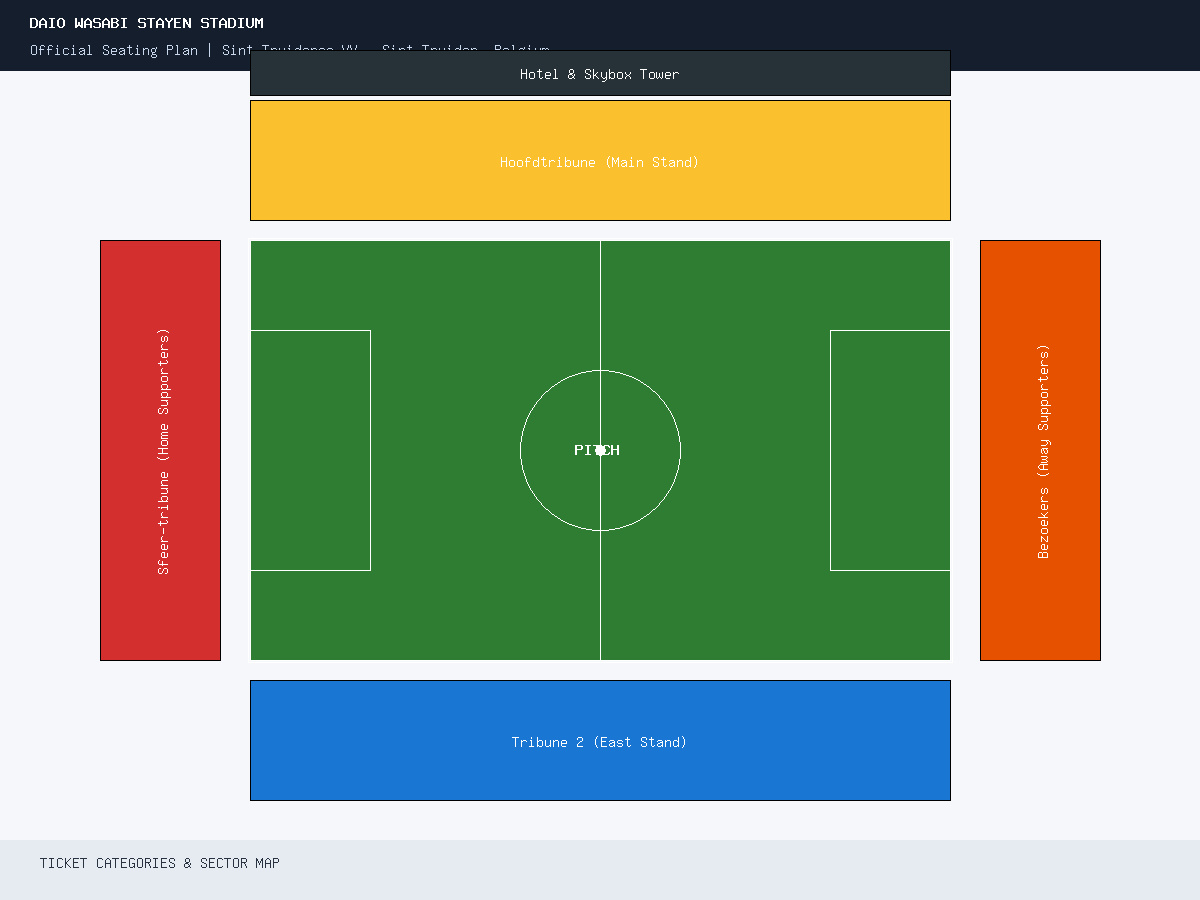
Task: Click the Tribune 2 (East Stand) label
Action: [x=600, y=742]
